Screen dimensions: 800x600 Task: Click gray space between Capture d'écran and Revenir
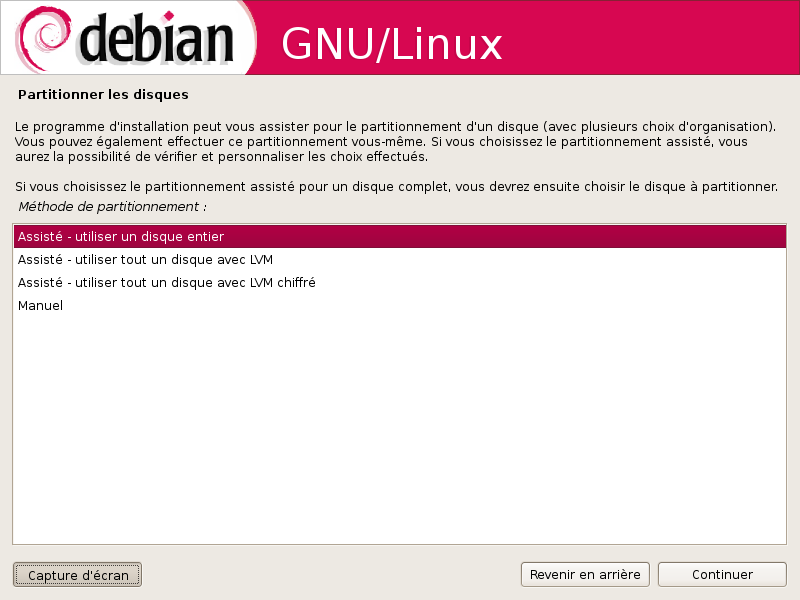331,575
